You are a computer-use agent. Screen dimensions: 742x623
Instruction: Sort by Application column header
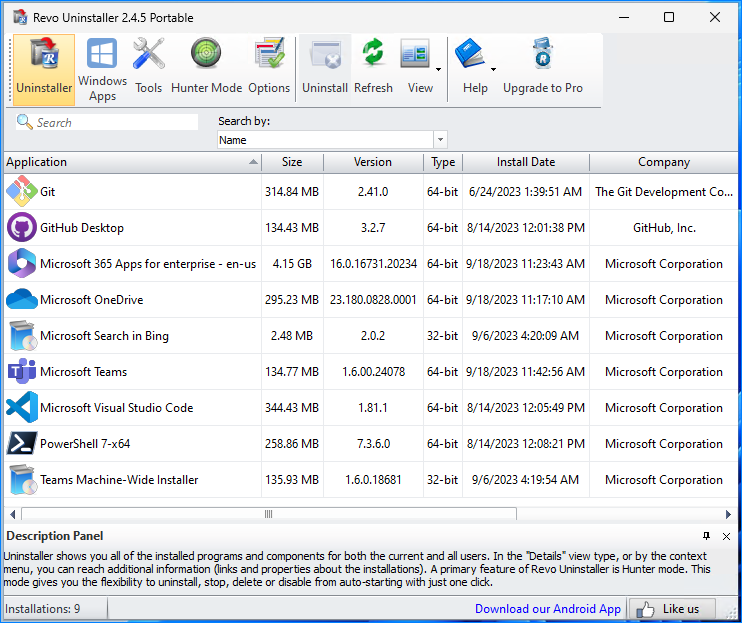132,162
